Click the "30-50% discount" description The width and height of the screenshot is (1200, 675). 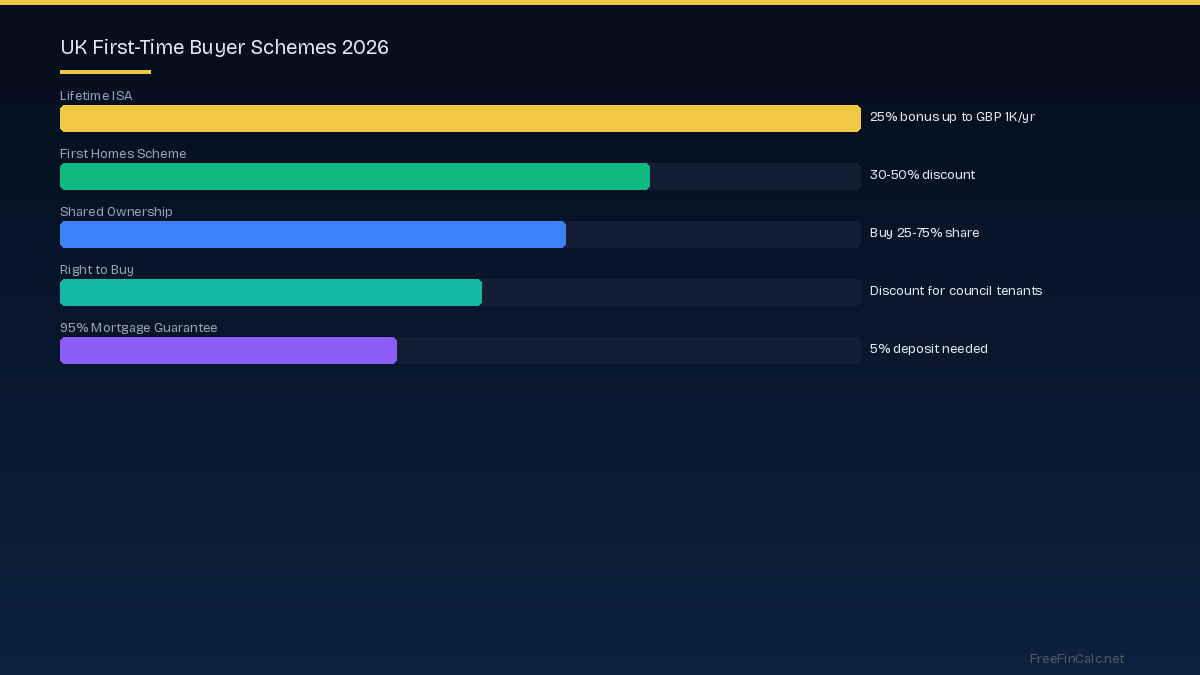(922, 175)
